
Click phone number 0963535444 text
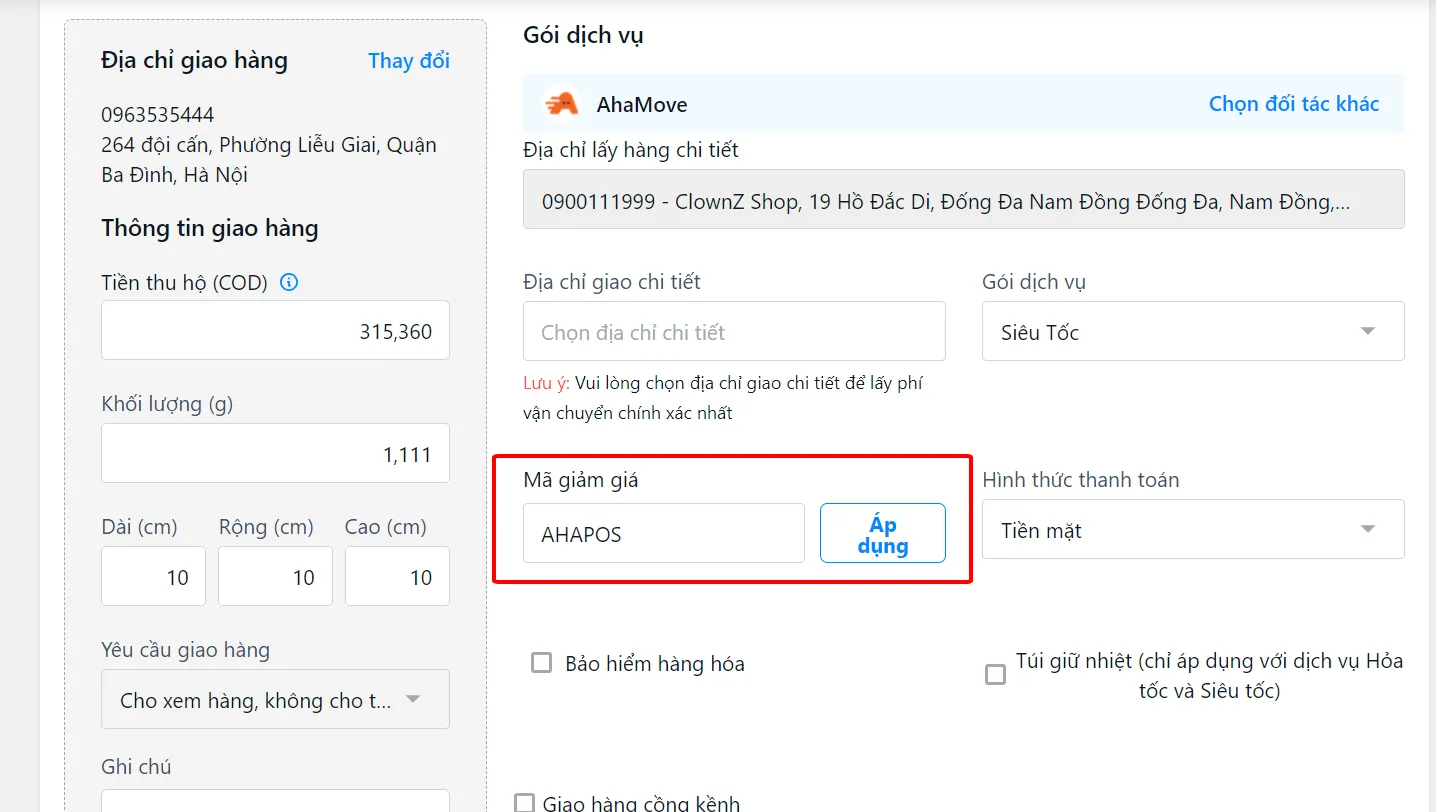[x=158, y=115]
